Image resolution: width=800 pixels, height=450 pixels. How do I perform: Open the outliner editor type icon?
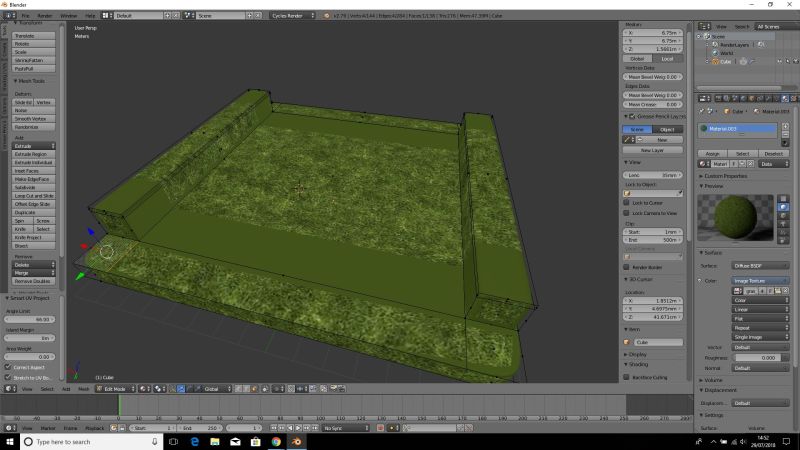click(x=704, y=26)
